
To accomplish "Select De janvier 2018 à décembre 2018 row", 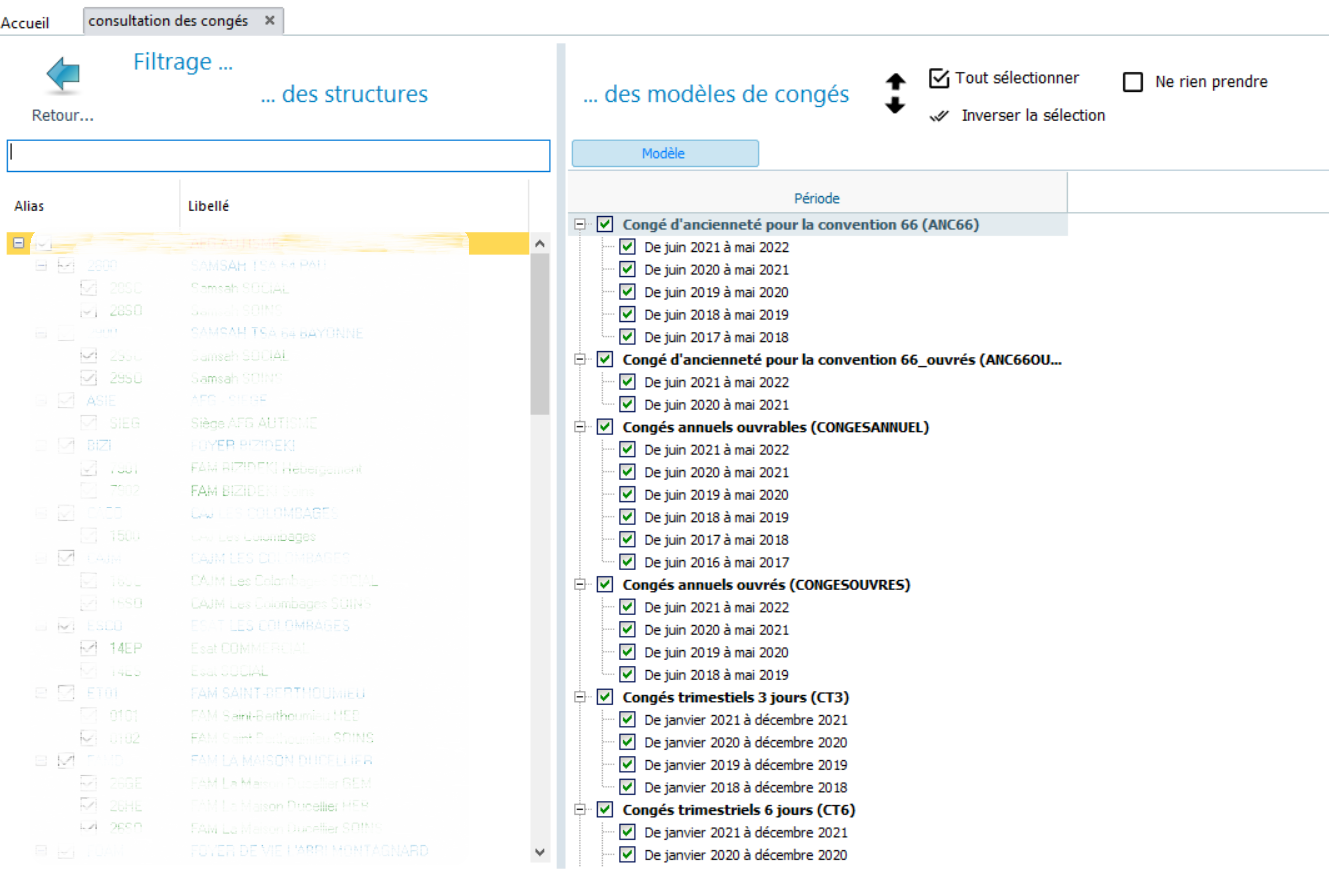I will pos(745,787).
